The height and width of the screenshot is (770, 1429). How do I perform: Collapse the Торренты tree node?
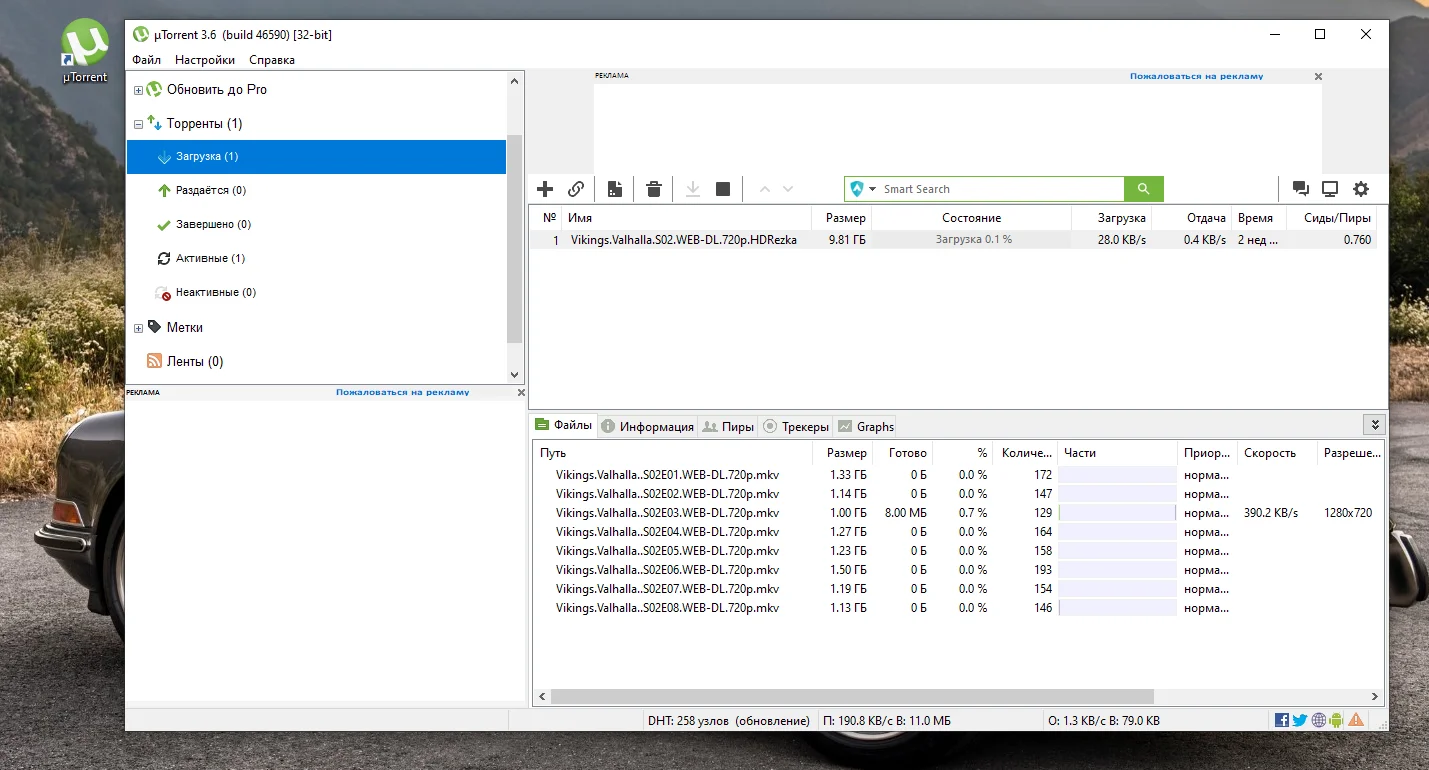[139, 125]
